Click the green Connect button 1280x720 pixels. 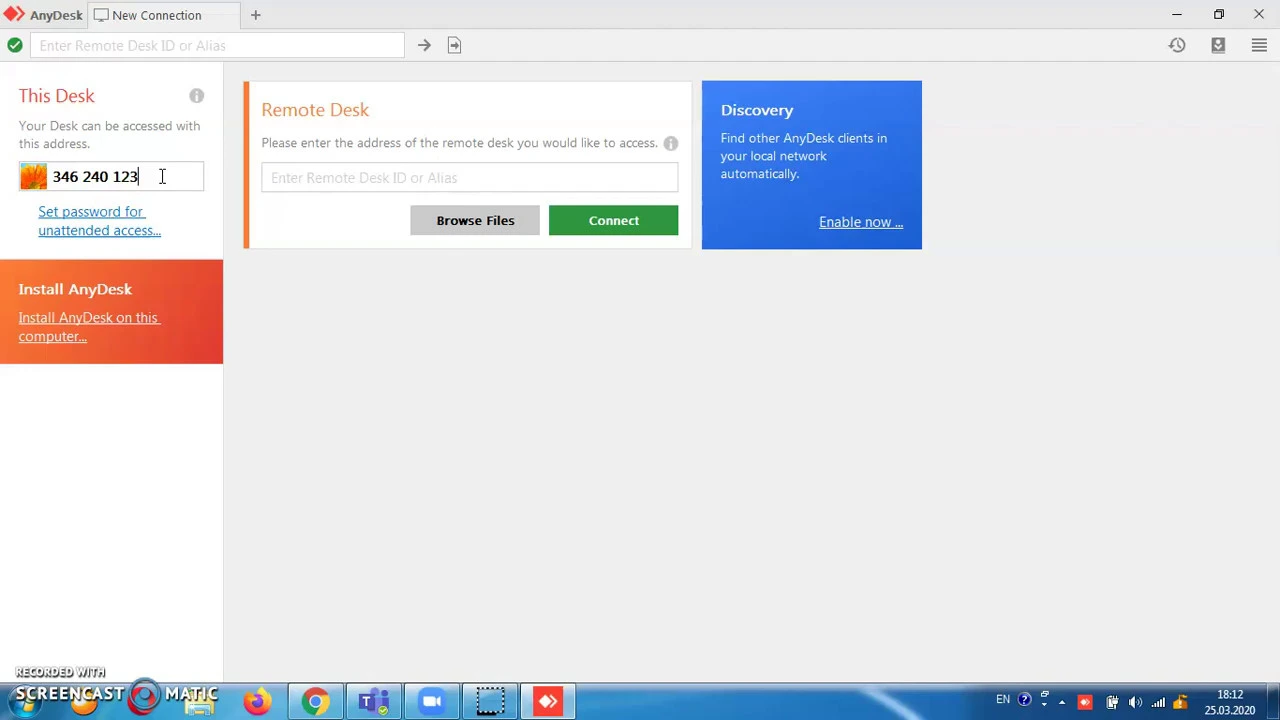(x=613, y=220)
